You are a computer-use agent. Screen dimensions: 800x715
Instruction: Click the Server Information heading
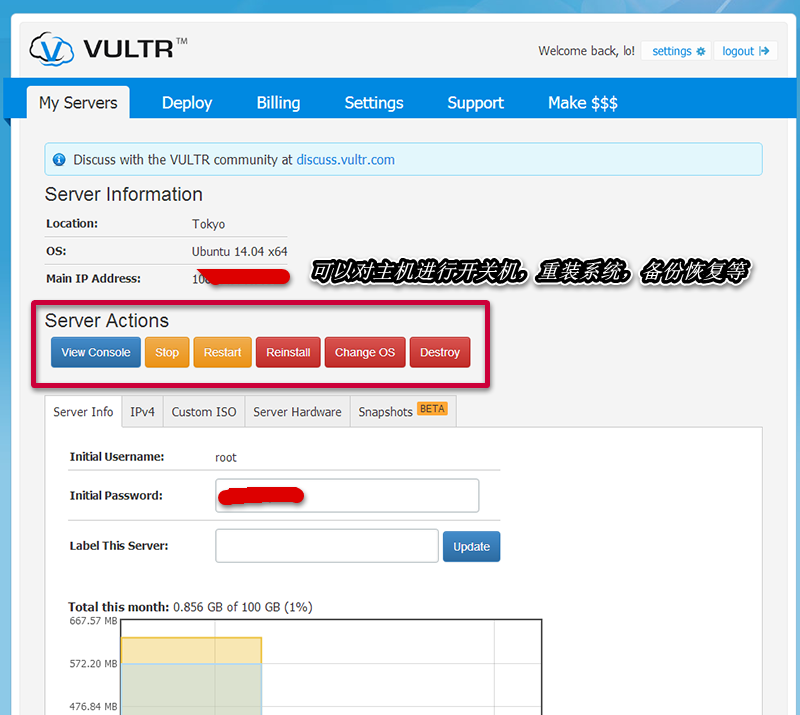pyautogui.click(x=123, y=194)
